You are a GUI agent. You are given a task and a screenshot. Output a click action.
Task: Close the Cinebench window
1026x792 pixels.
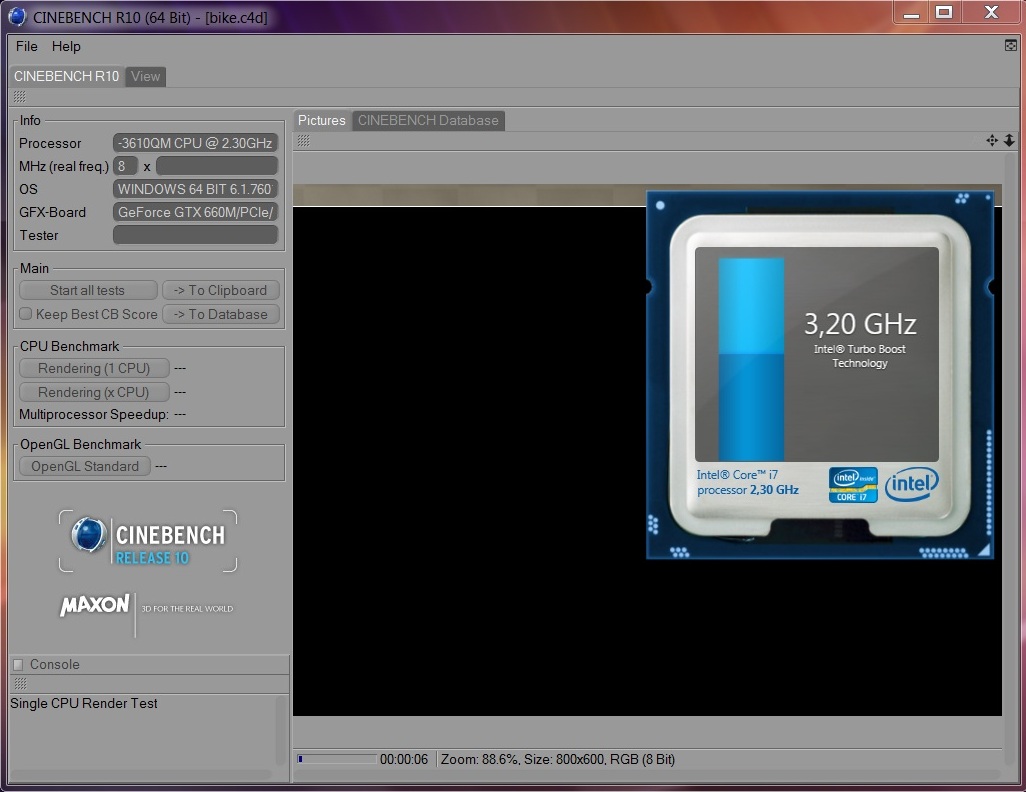[x=991, y=12]
